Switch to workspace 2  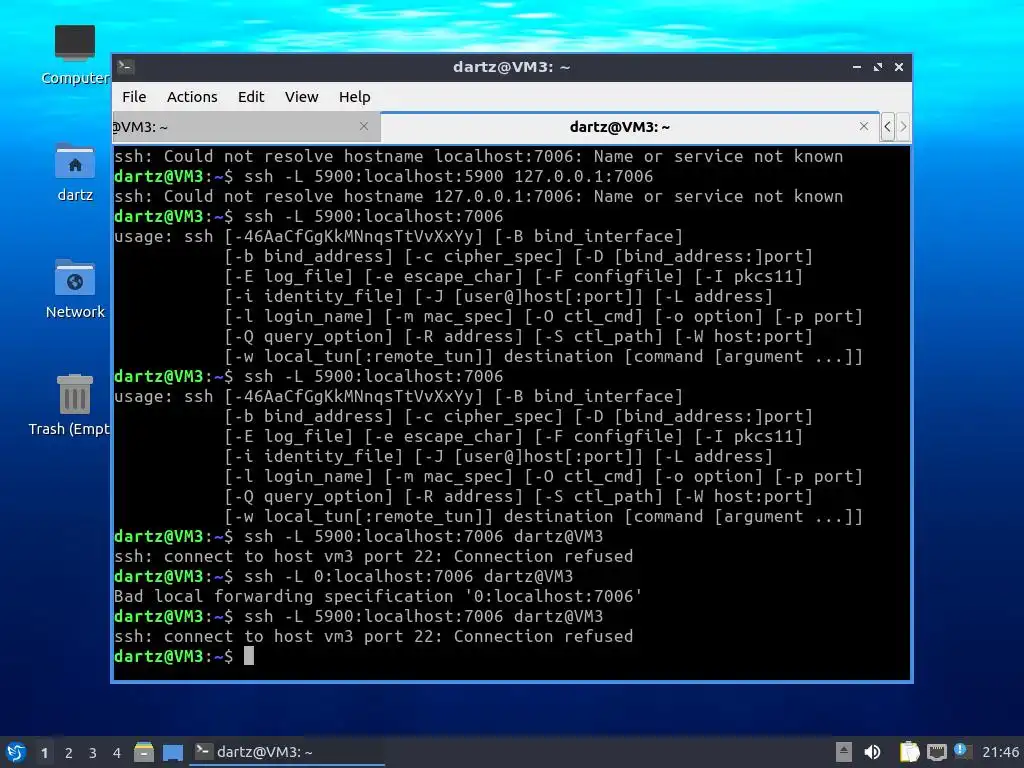[69, 753]
